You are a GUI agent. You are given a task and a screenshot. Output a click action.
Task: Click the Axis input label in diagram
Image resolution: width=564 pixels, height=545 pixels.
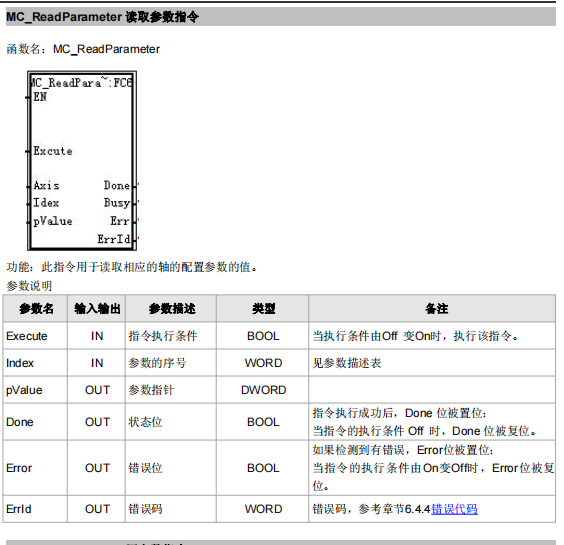(x=46, y=185)
